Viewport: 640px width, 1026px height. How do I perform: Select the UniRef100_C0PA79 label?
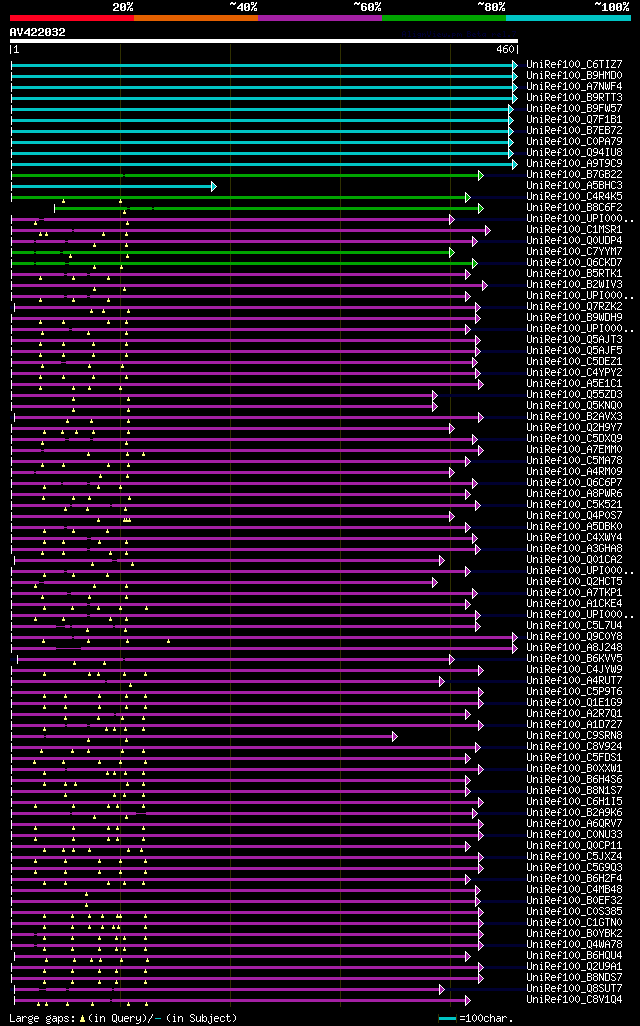[x=575, y=141]
